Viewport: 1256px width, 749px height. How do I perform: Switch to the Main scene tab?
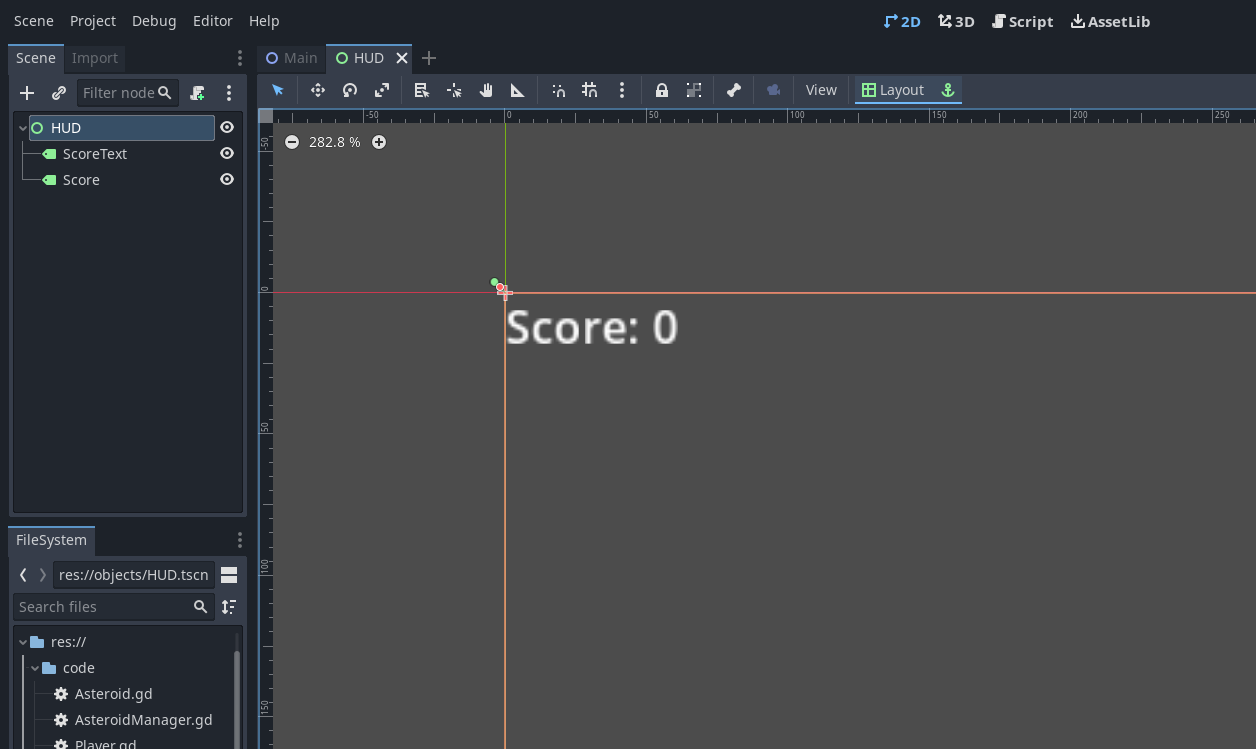[291, 58]
